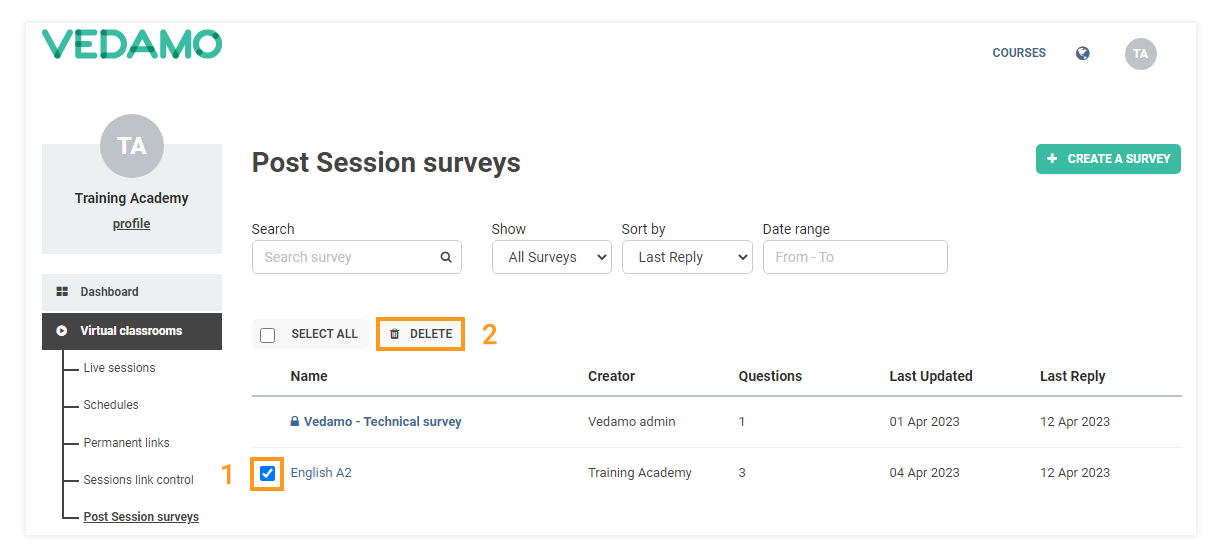Open the Vedamo - Technical survey link
This screenshot has width=1222, height=558.
pos(382,422)
